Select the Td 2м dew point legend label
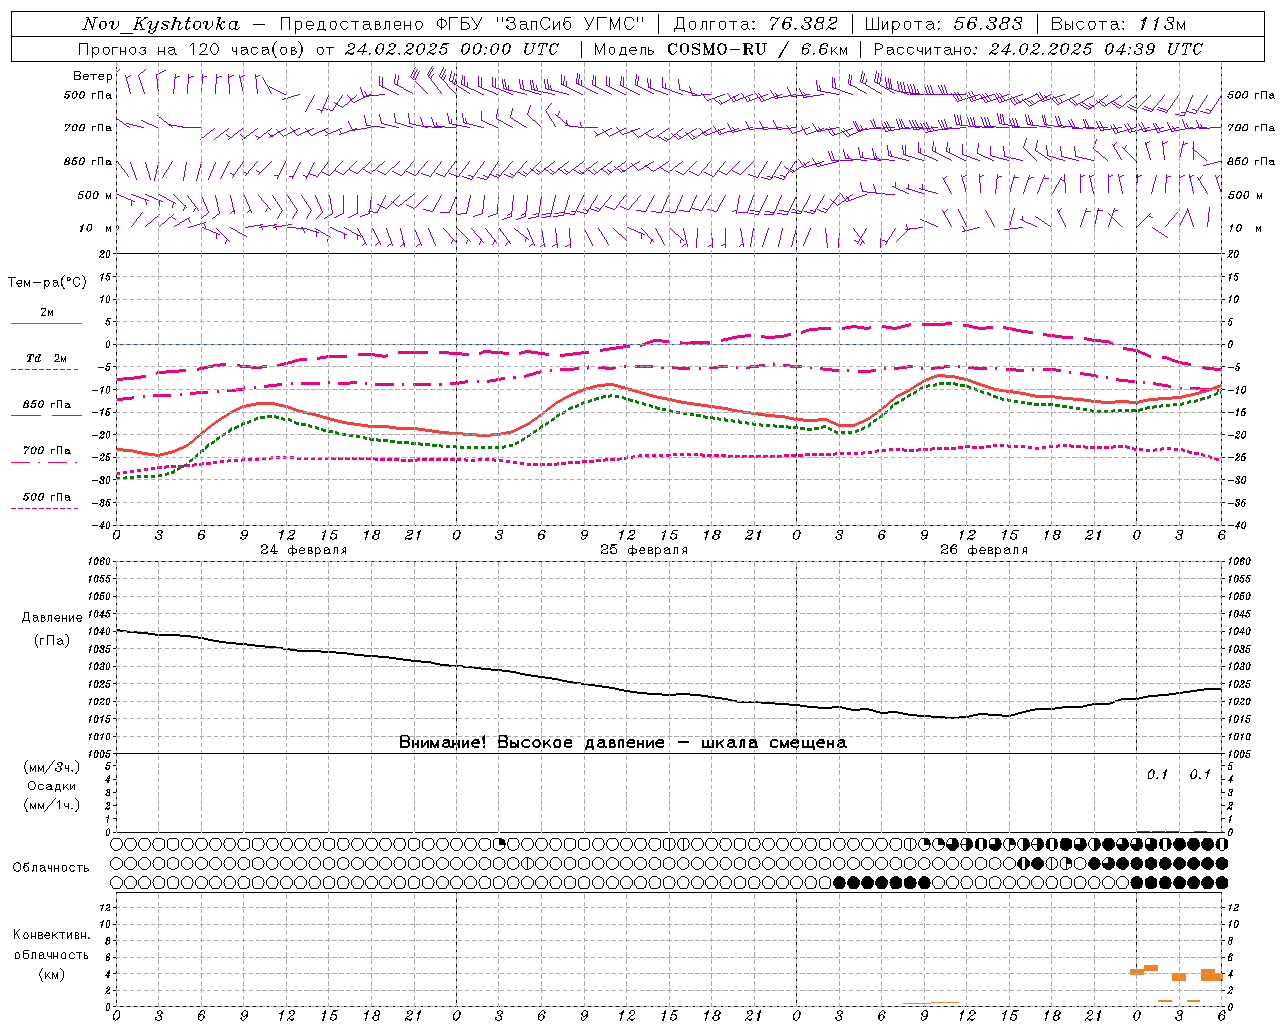This screenshot has height=1024, width=1280. pos(47,358)
